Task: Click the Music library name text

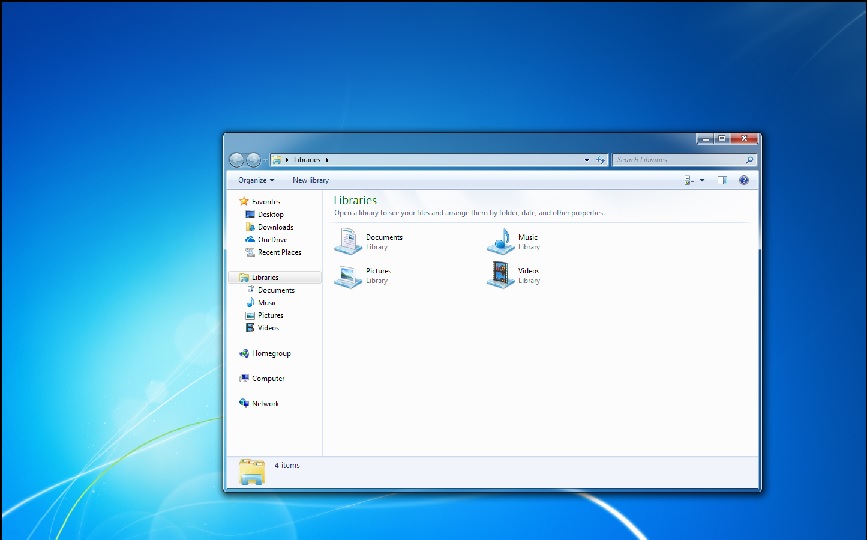Action: click(x=528, y=238)
